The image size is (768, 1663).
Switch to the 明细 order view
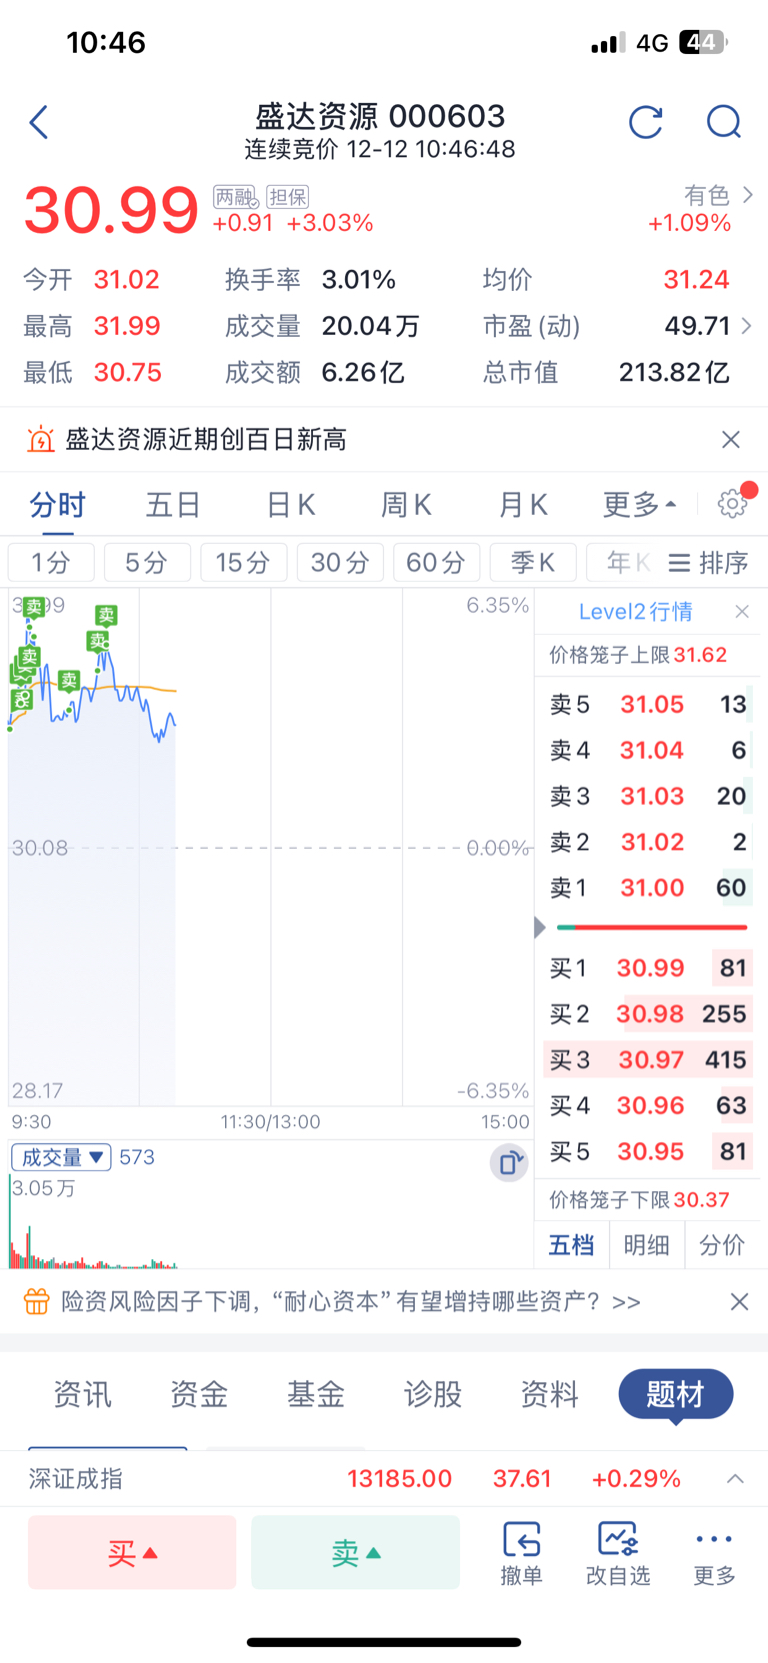(x=646, y=1245)
